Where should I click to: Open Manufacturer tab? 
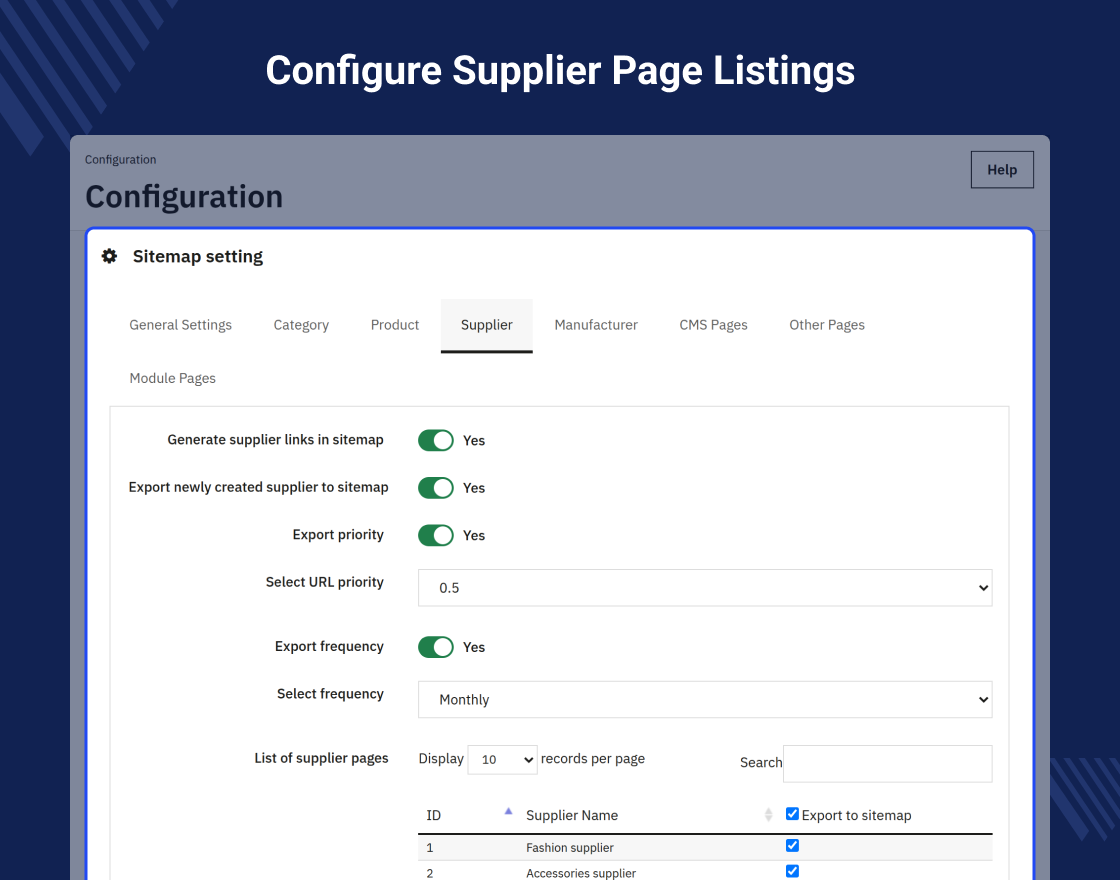pos(596,325)
